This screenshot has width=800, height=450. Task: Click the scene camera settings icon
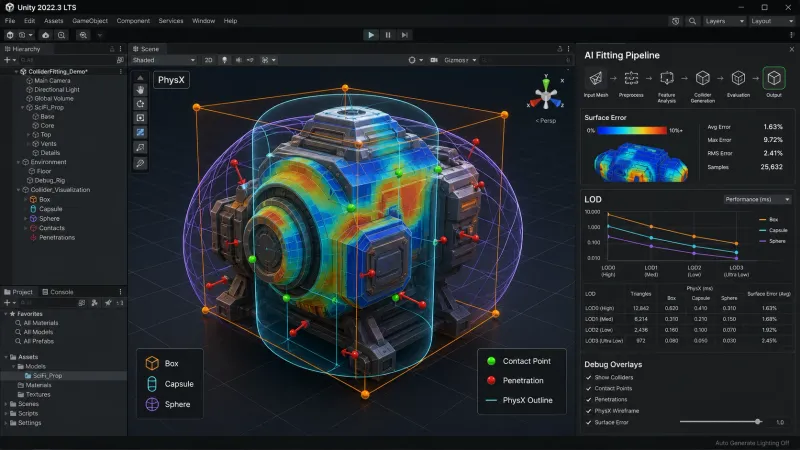434,60
